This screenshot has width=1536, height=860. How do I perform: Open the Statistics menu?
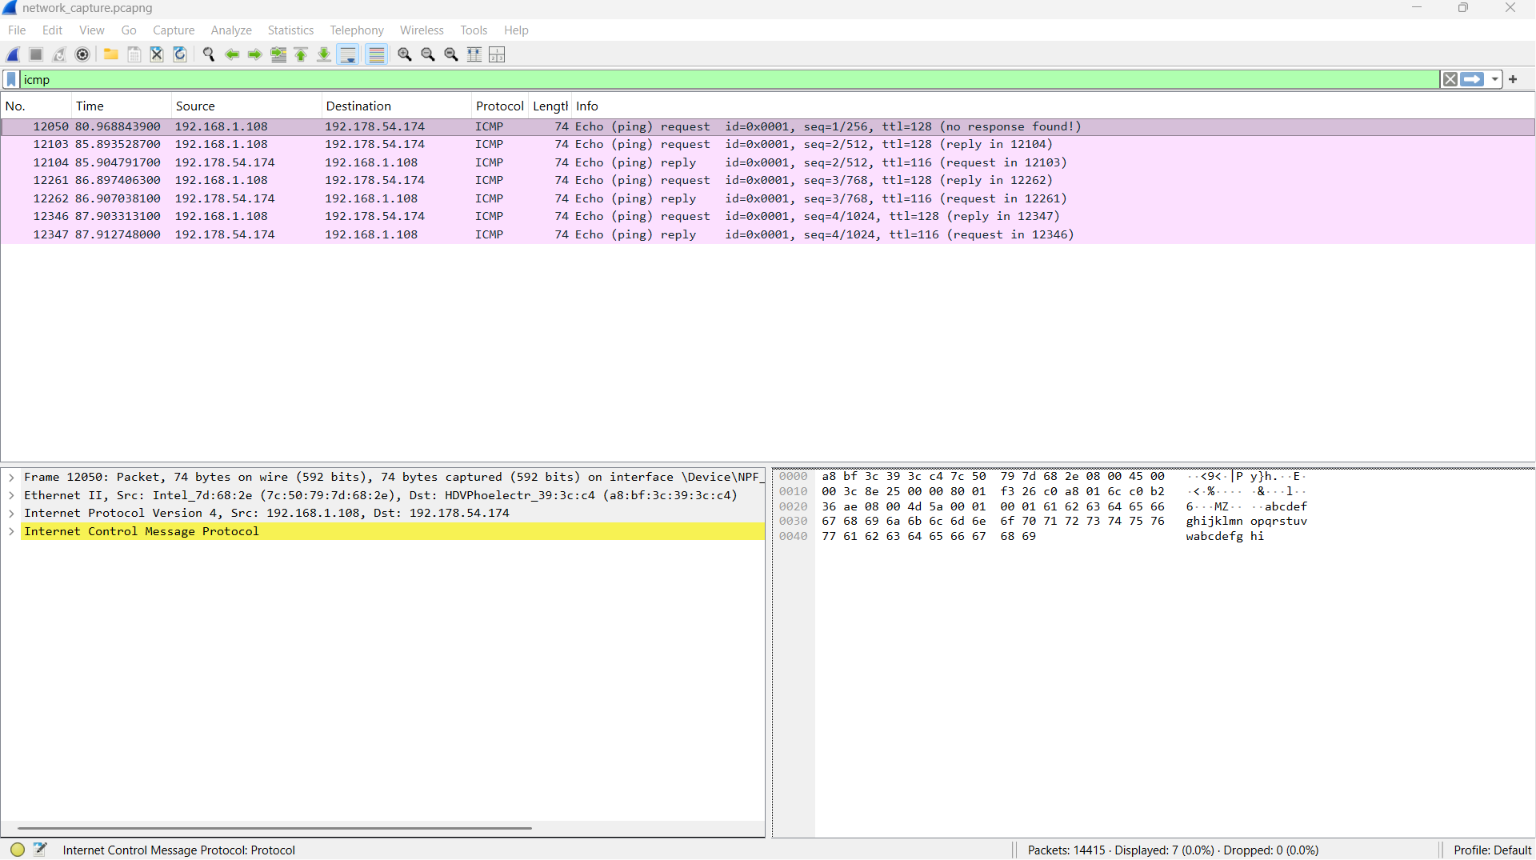click(x=291, y=30)
